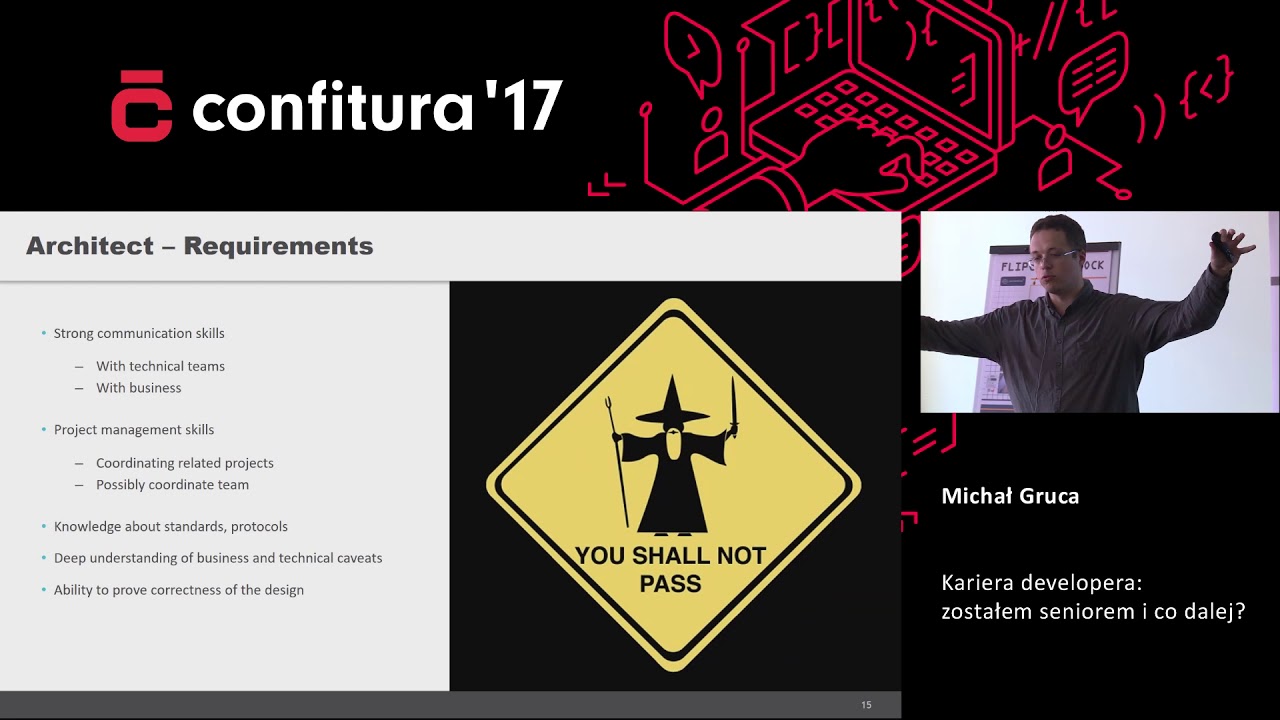1280x720 pixels.
Task: Select the "With technical teams" sub-bullet
Action: tap(160, 366)
